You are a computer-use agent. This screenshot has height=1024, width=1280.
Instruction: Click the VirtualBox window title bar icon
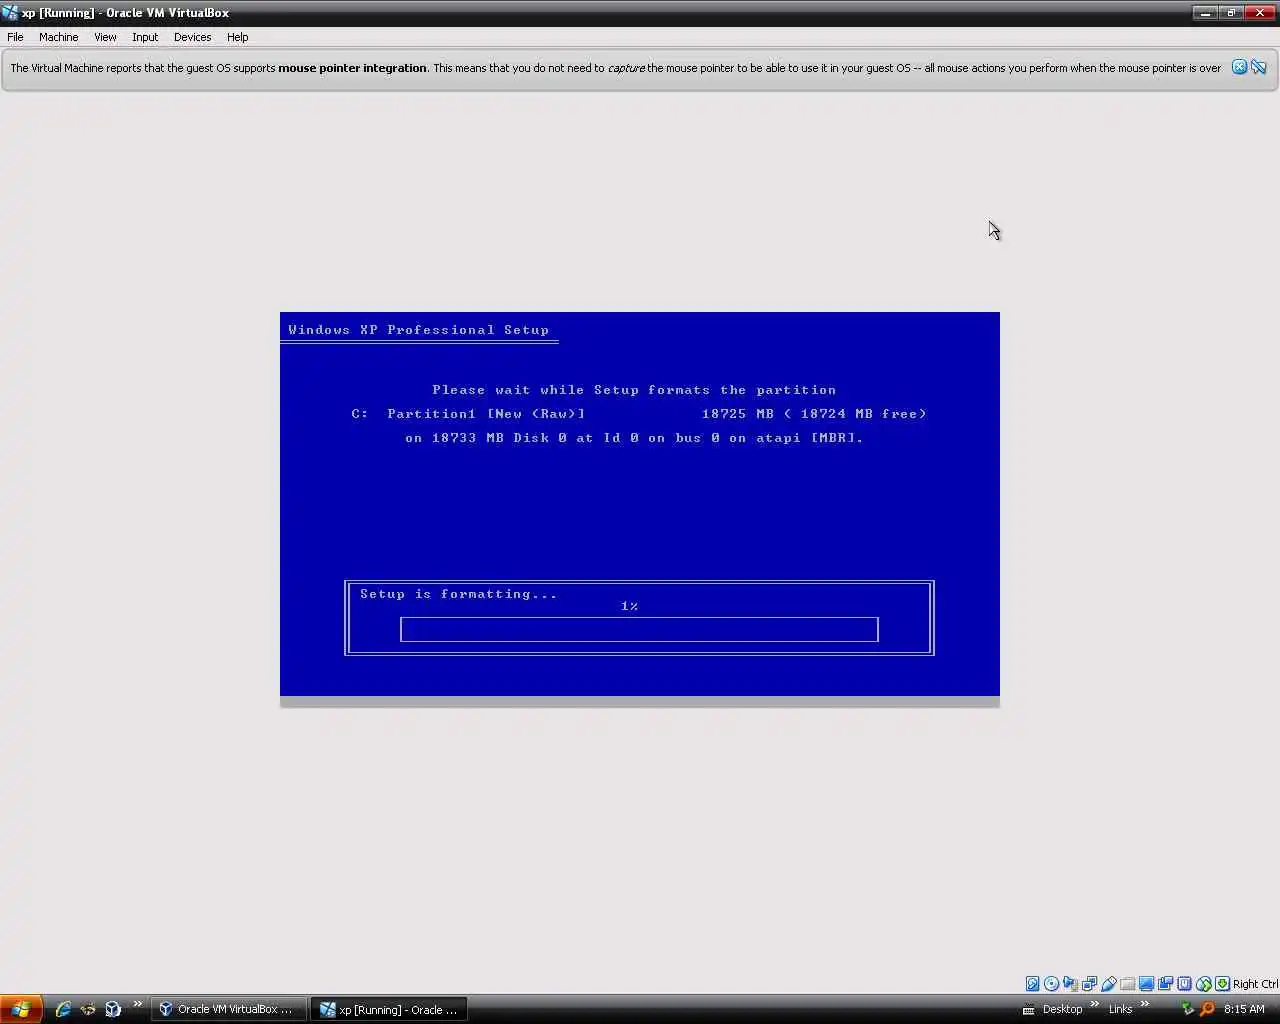click(10, 13)
